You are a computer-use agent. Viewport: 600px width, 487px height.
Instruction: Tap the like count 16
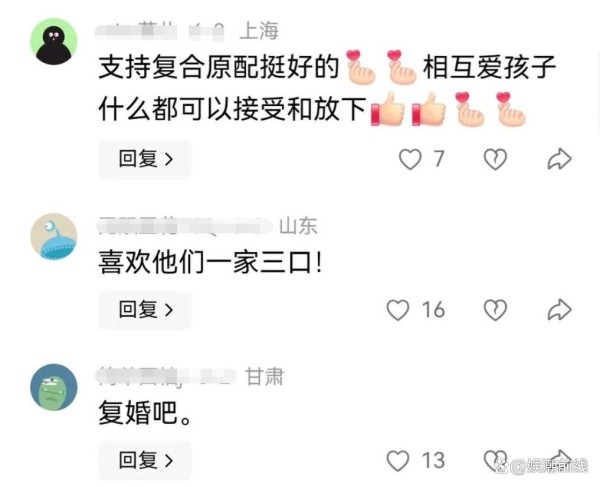click(433, 309)
